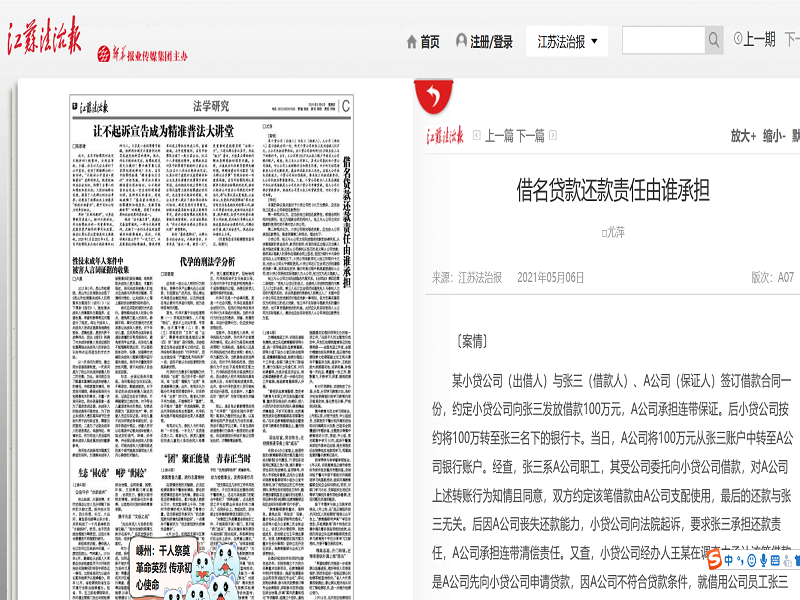Open the "团"聚正能量 青春正当时 article in thumbnail
The image size is (800, 600).
[207, 458]
